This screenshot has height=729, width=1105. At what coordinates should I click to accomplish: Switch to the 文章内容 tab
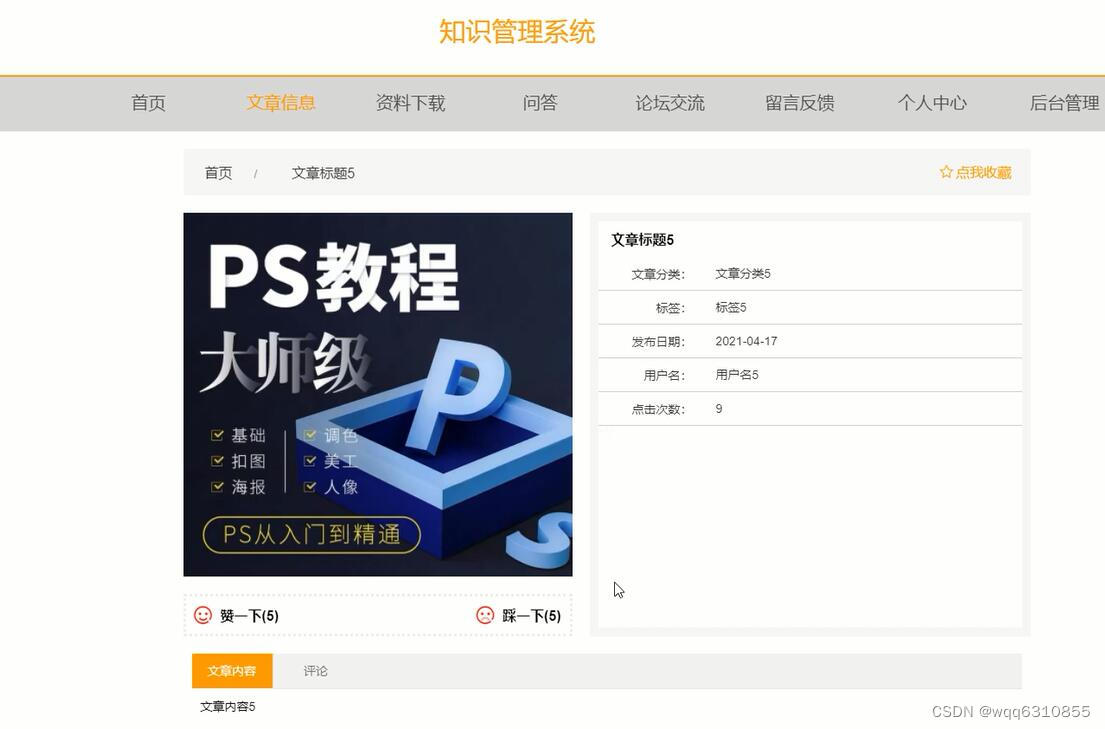click(x=232, y=670)
